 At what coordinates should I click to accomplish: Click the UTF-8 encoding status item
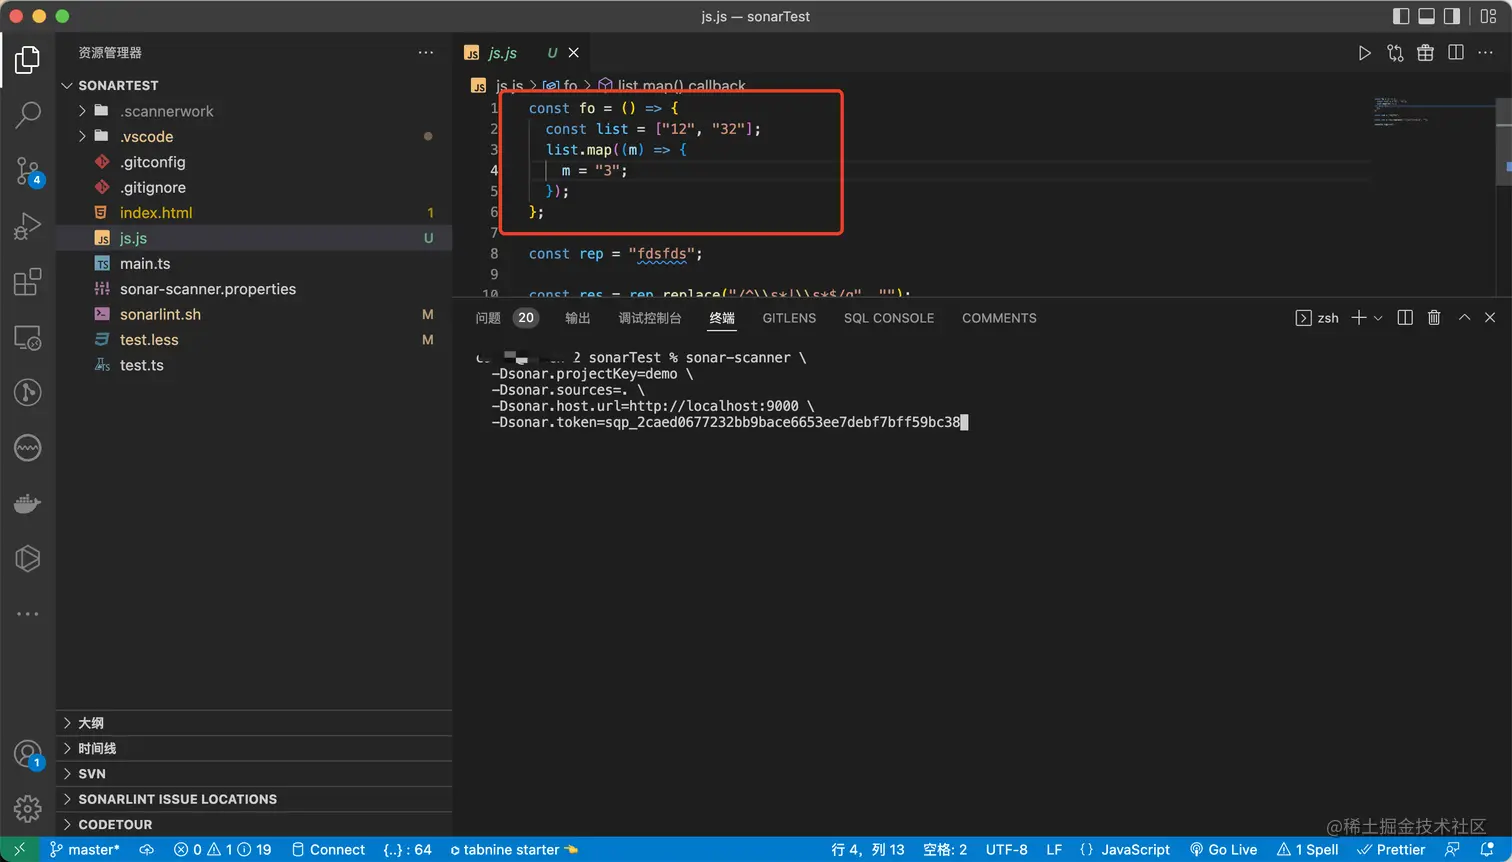click(1006, 849)
